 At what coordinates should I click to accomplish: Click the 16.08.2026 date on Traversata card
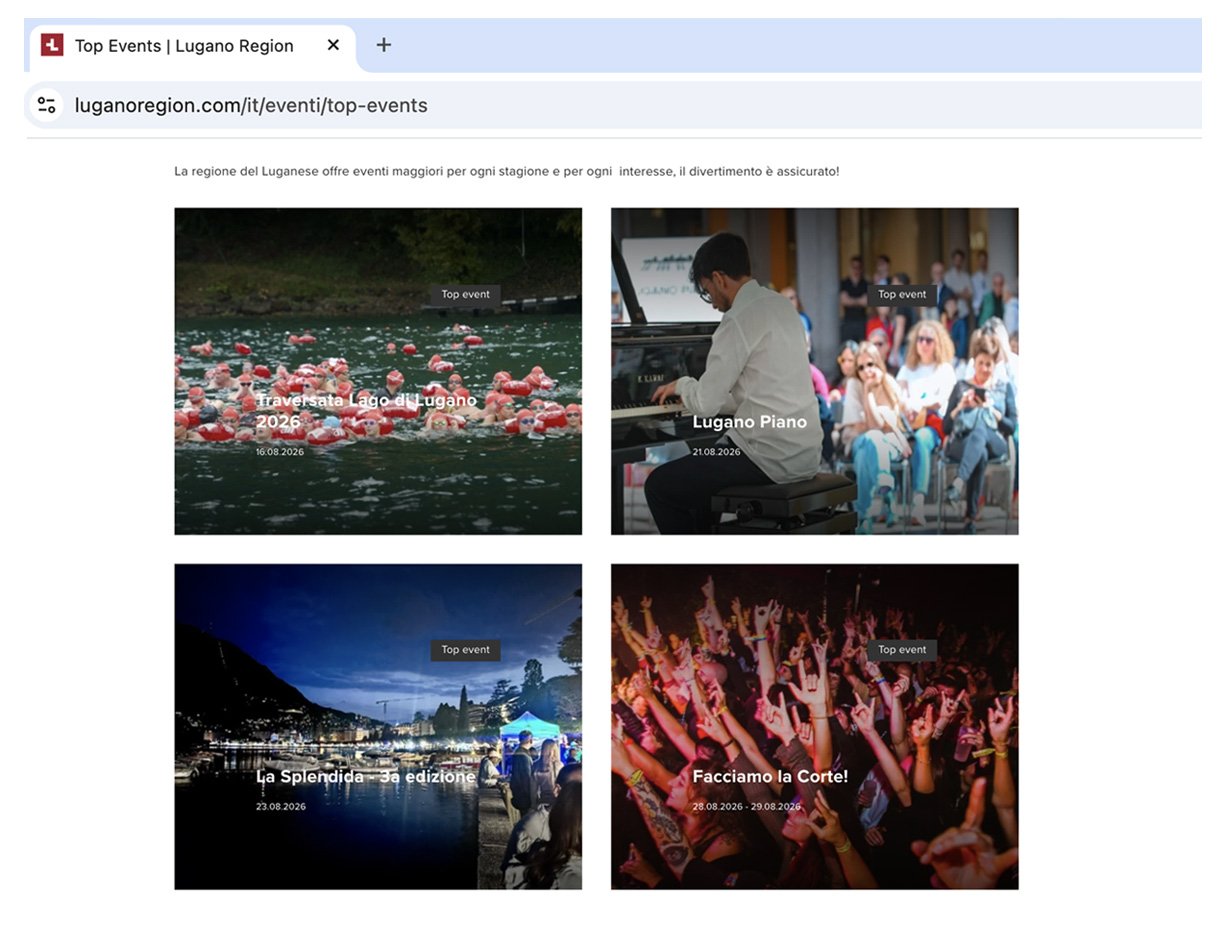tap(280, 452)
